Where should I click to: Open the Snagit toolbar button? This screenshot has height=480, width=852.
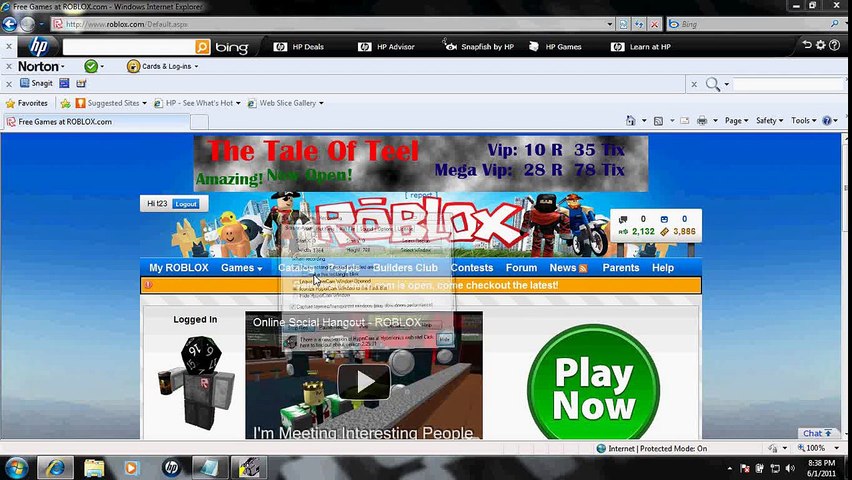coord(36,83)
